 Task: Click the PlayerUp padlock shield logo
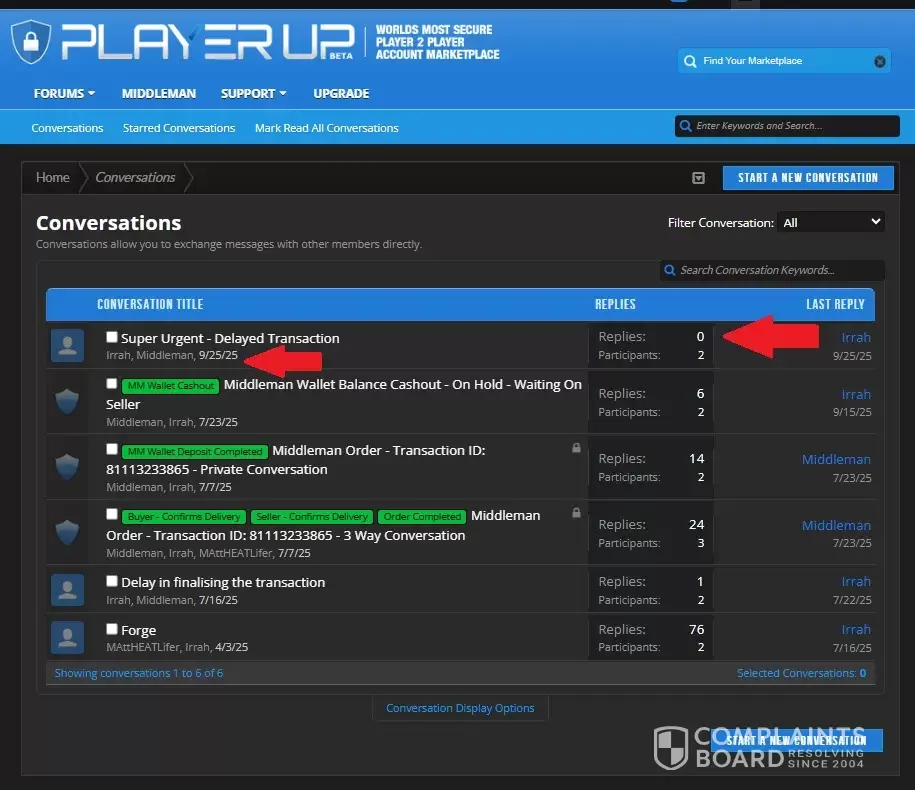click(x=30, y=42)
